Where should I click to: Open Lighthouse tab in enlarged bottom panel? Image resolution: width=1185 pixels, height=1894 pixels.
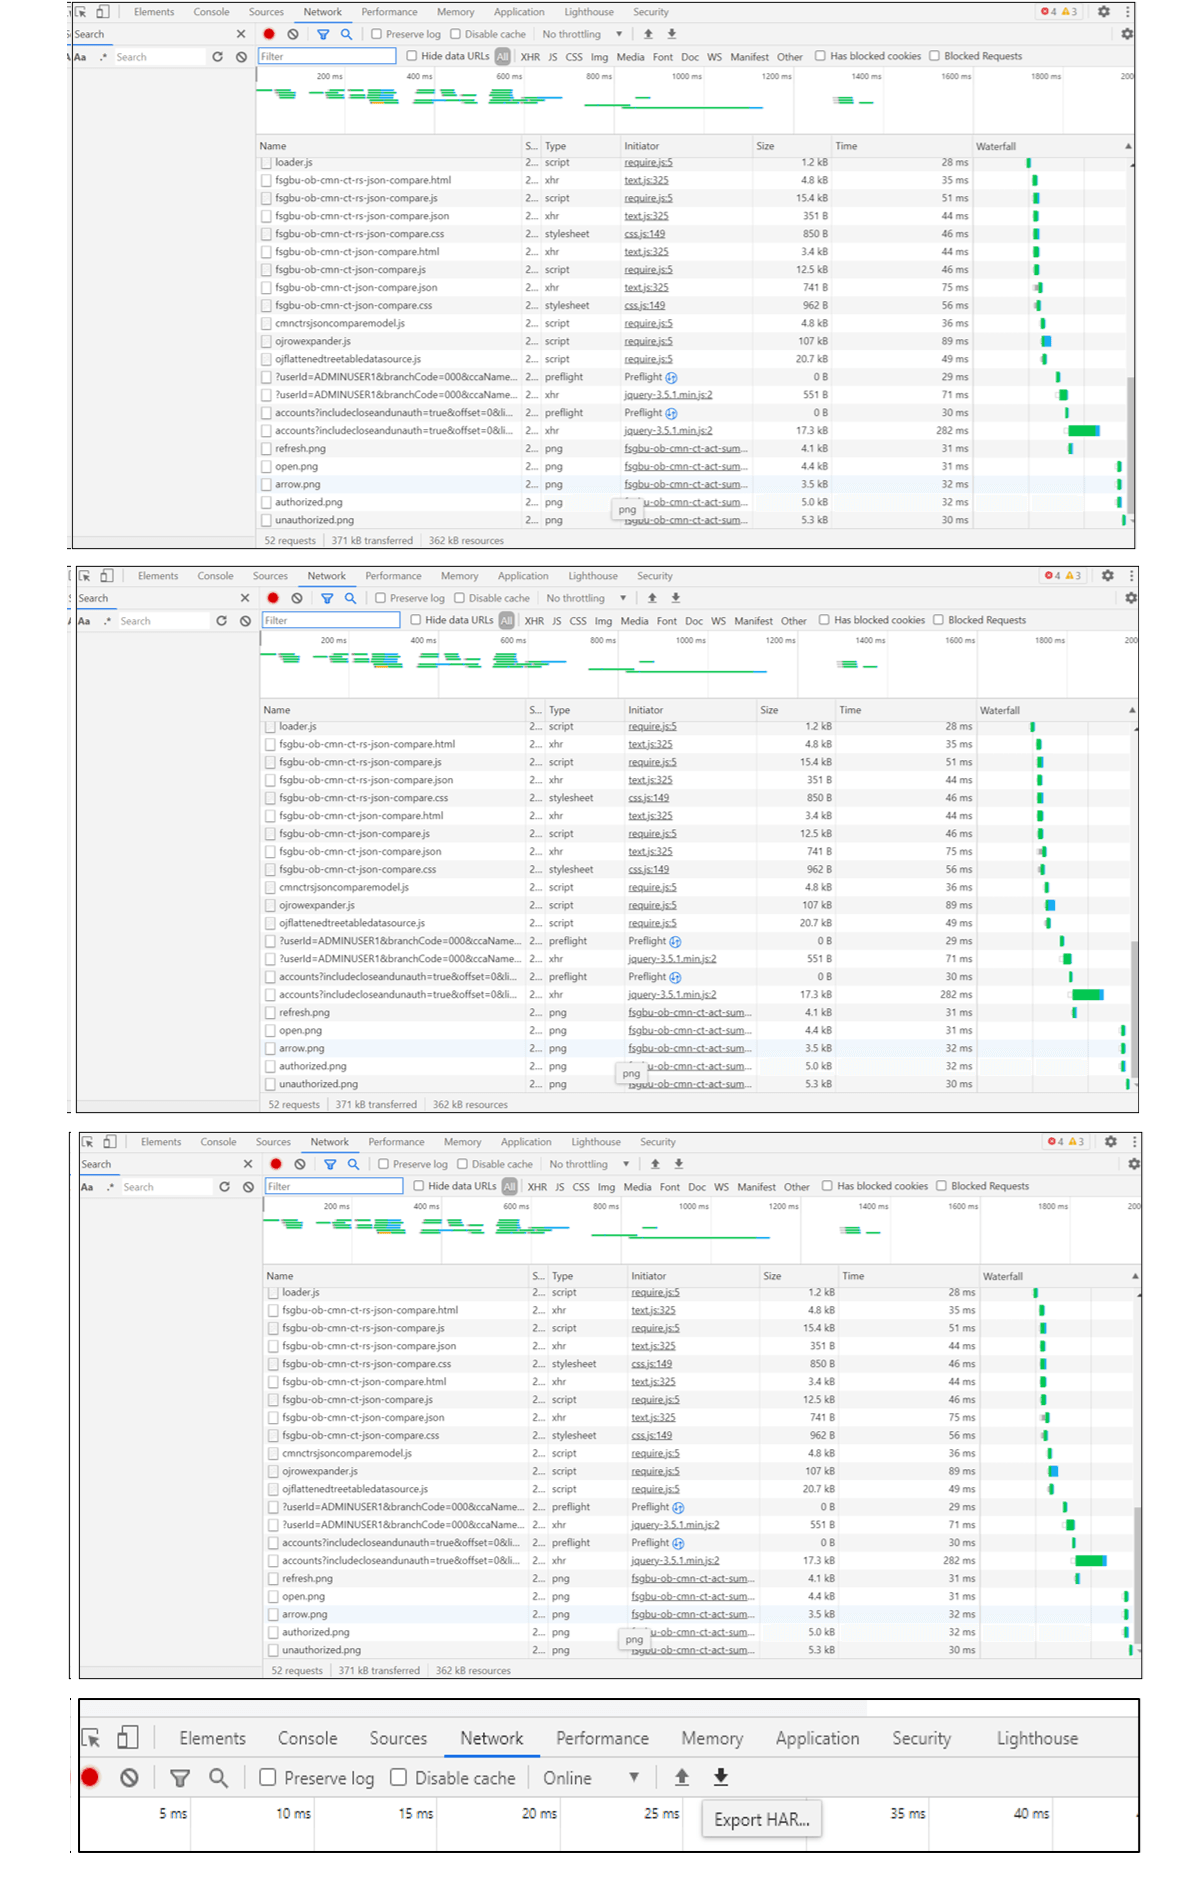(1037, 1738)
